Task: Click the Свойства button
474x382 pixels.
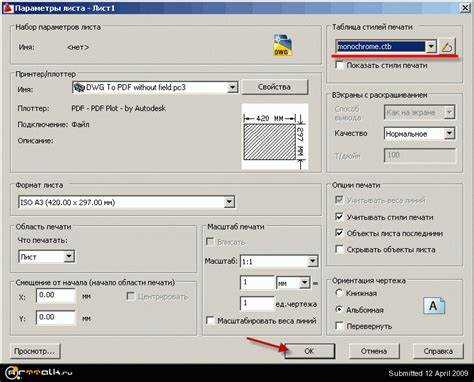Action: tap(274, 87)
